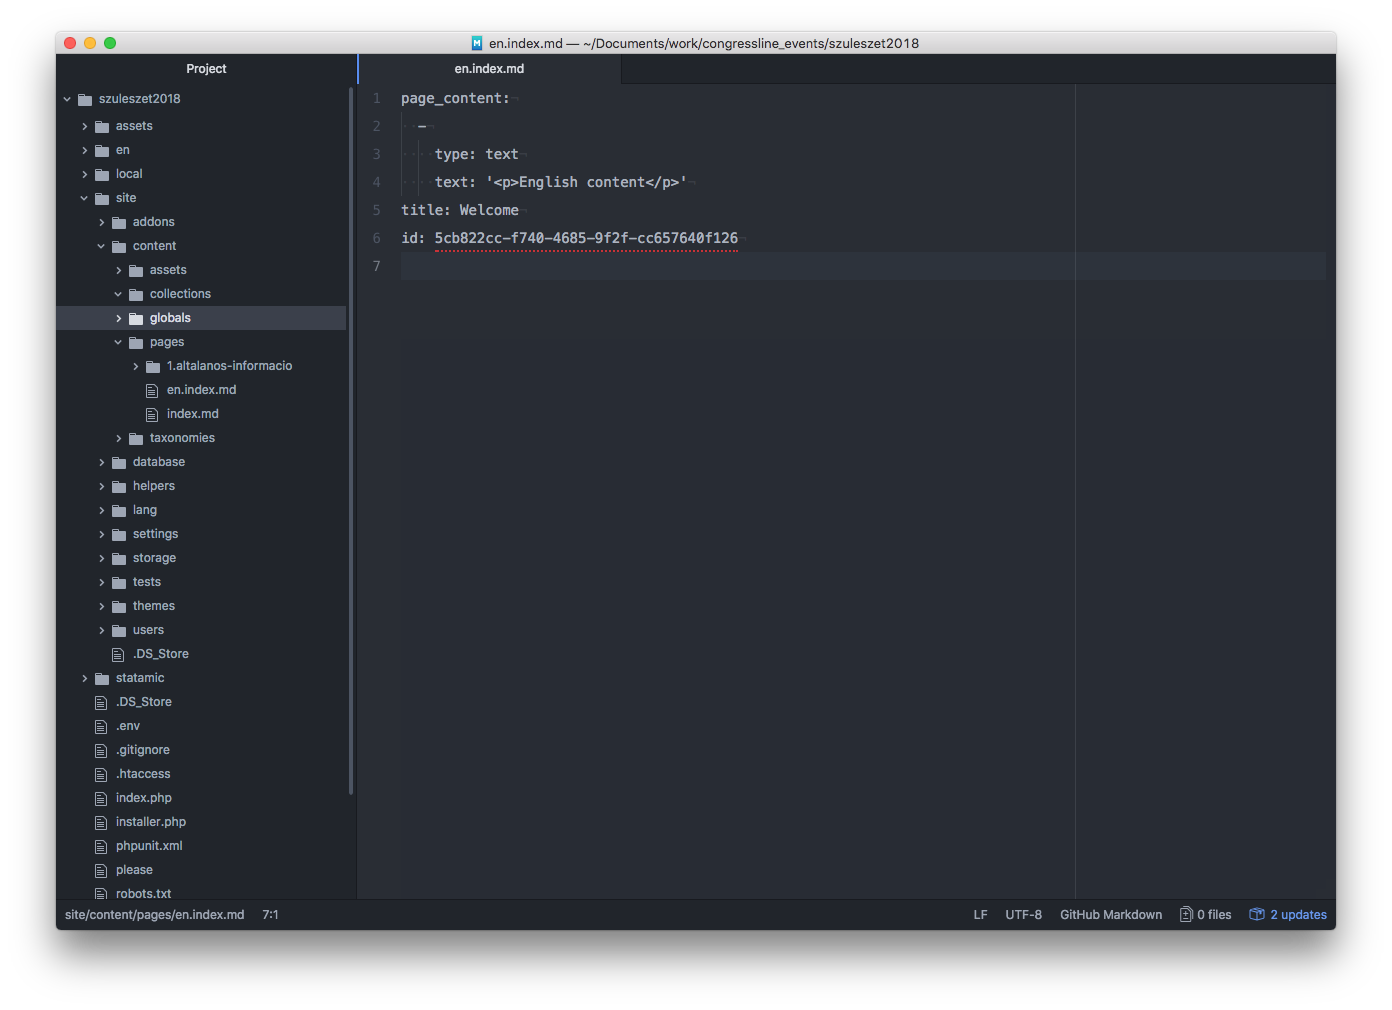Click line number 1 in the gutter
1392x1010 pixels.
coord(377,98)
